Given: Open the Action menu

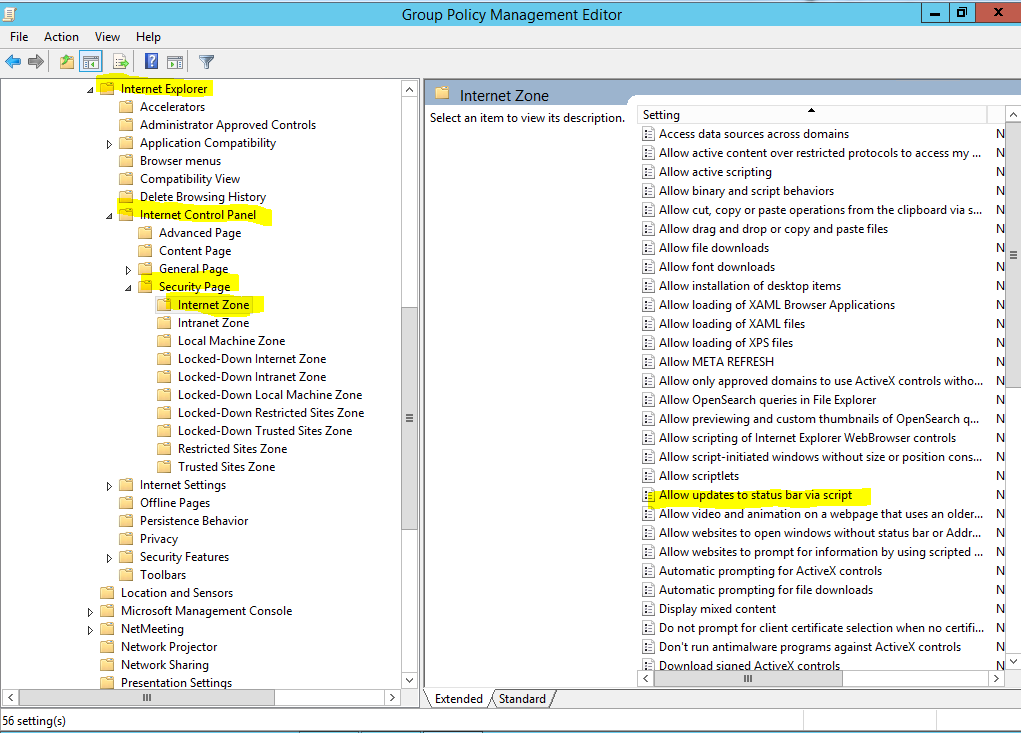Looking at the screenshot, I should (61, 36).
